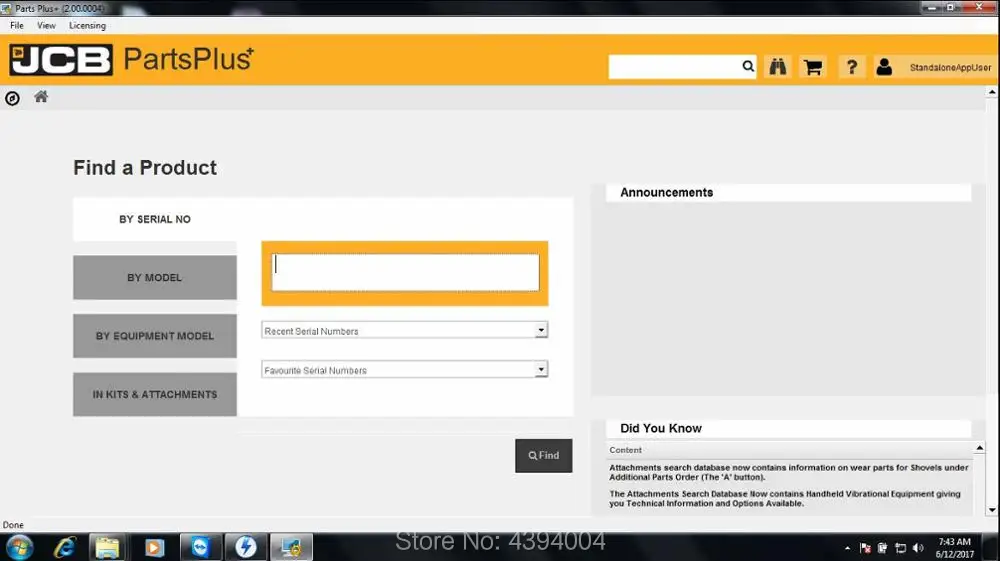Open the shopping cart icon
Viewport: 1000px width, 561px height.
[x=812, y=66]
